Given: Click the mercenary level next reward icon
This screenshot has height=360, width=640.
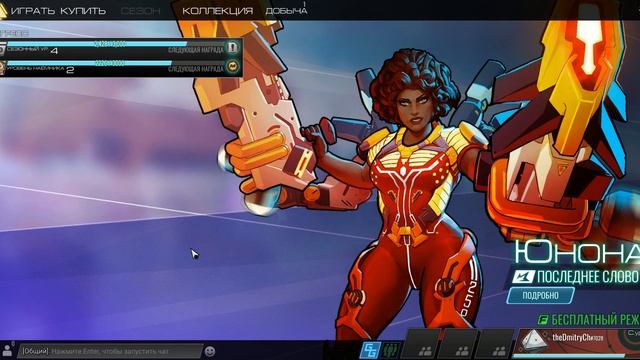Looking at the screenshot, I should pos(233,66).
